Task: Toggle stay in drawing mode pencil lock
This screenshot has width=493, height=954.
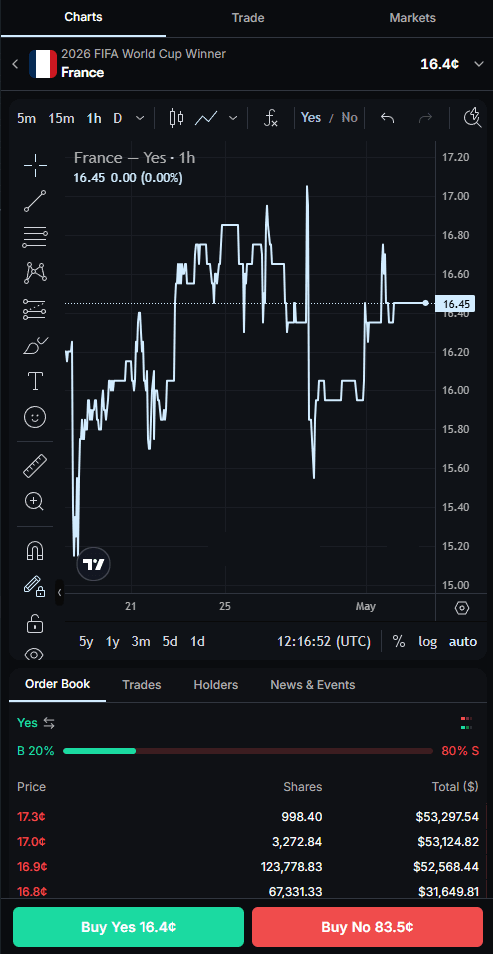Action: (35, 585)
